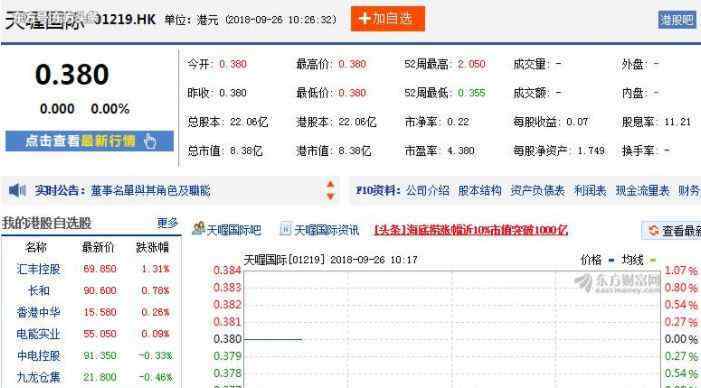Select 汇丰控股 in the watchlist
Screen dimensions: 701x388
tap(38, 269)
